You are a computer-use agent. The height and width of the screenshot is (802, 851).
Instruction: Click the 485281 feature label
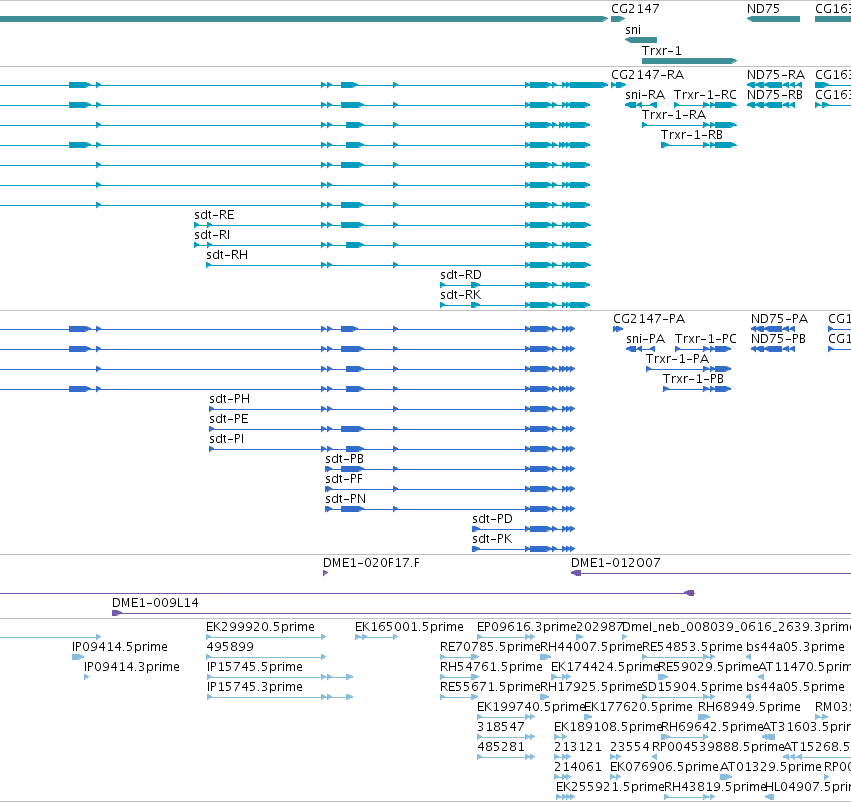point(501,748)
